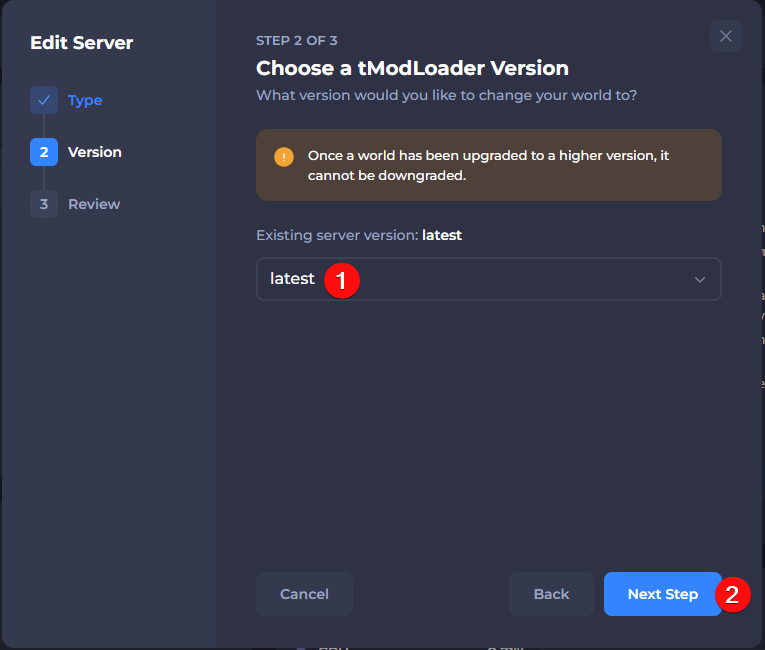765x650 pixels.
Task: Click the 'Existing server version: latest' text
Action: (359, 236)
